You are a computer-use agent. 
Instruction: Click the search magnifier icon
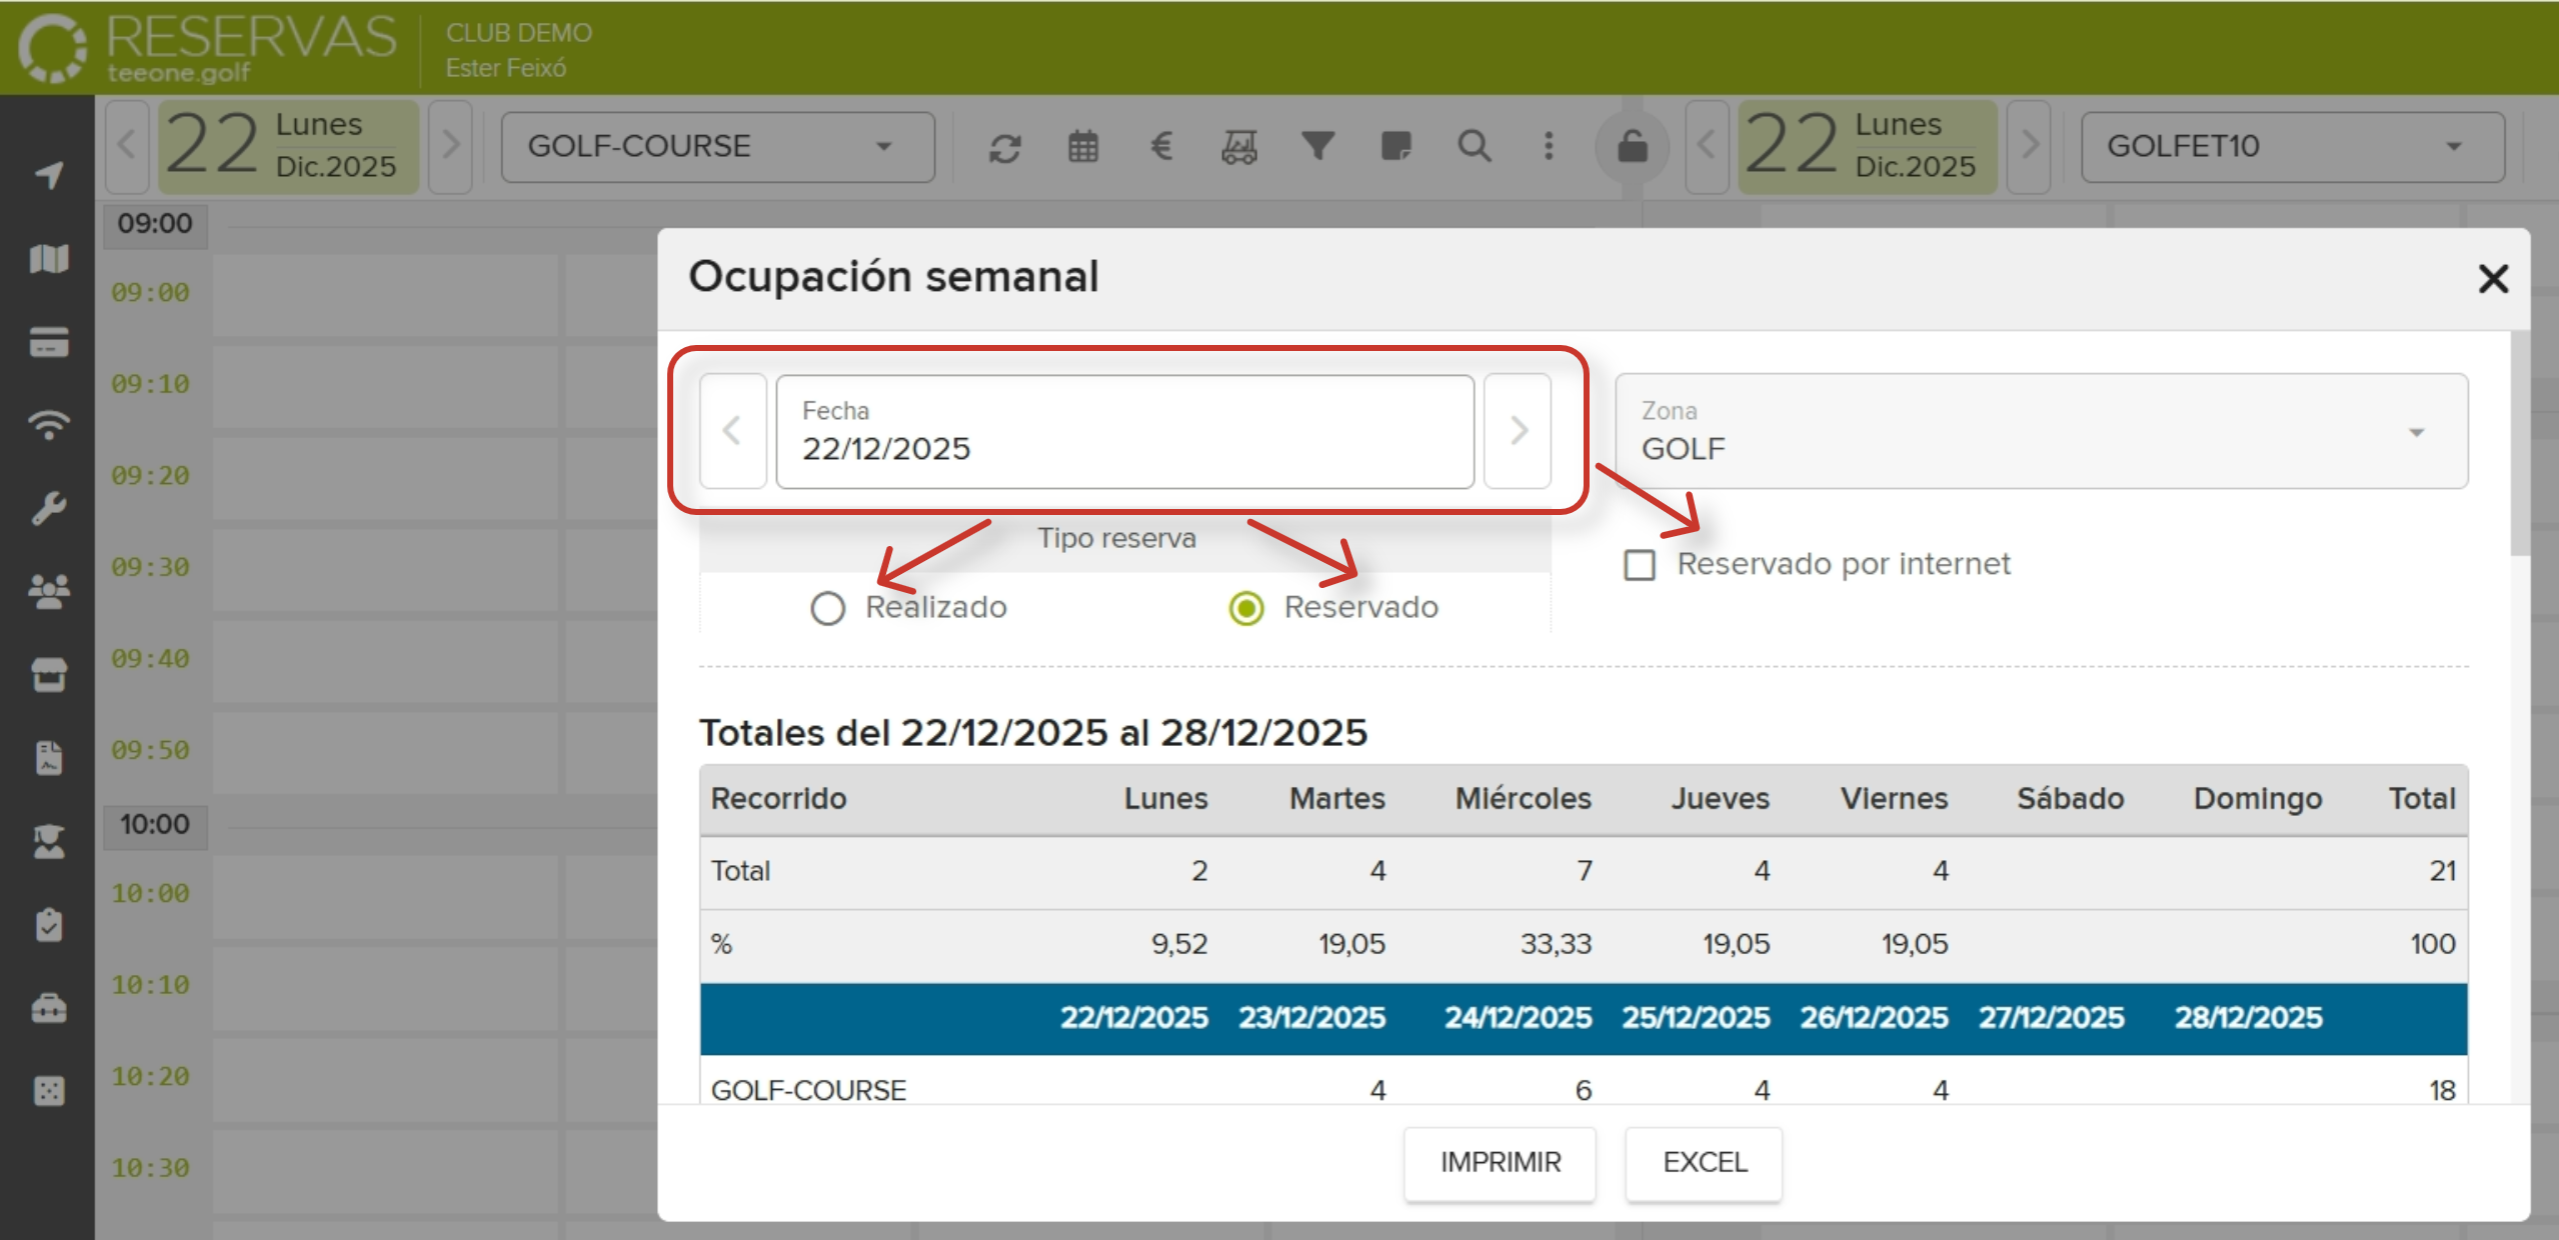click(1475, 147)
